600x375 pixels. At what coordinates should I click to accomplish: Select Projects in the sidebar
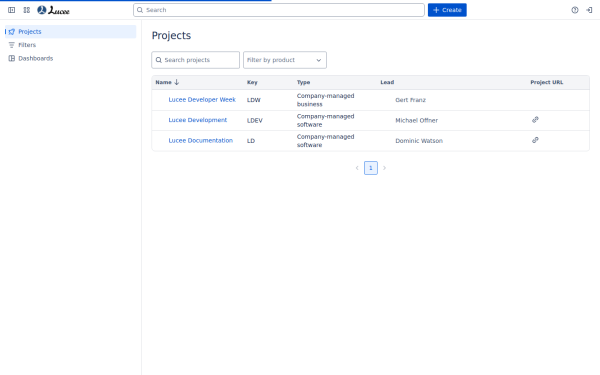pyautogui.click(x=70, y=31)
